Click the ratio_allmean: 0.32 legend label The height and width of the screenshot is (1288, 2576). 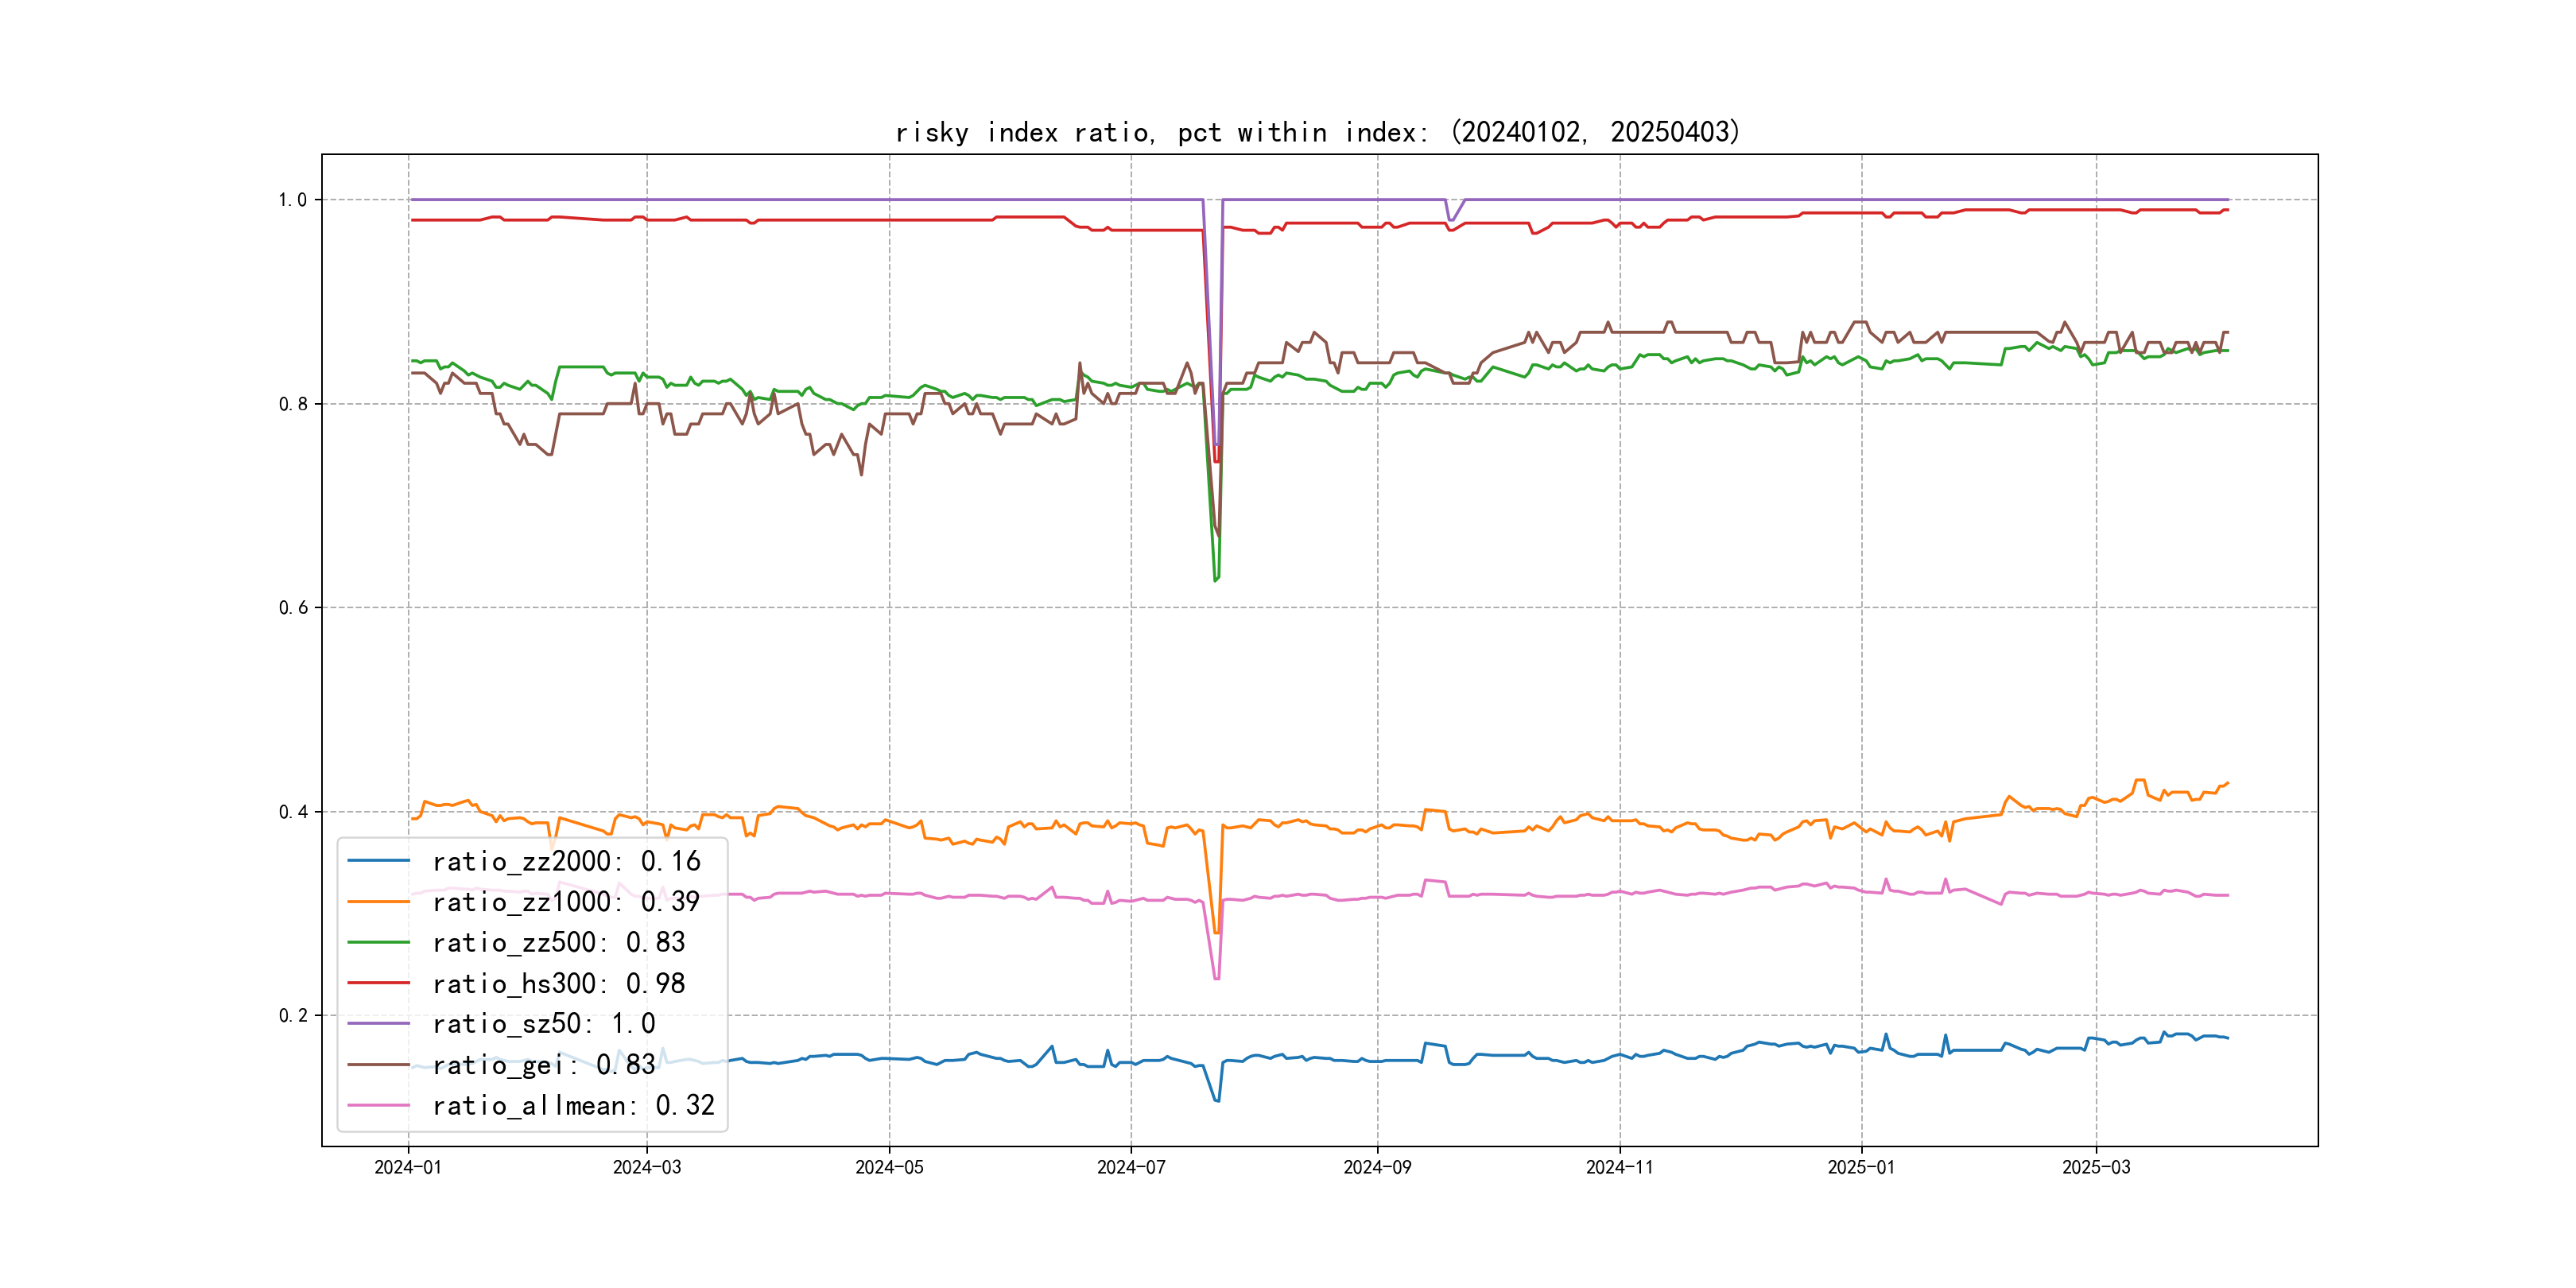[x=573, y=1105]
